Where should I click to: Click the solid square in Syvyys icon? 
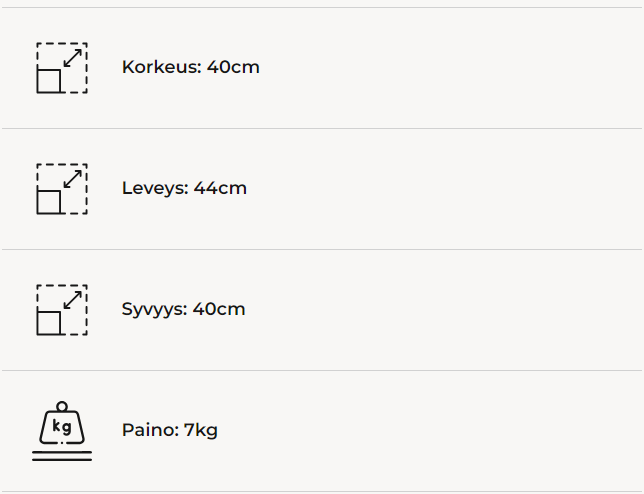click(x=49, y=323)
